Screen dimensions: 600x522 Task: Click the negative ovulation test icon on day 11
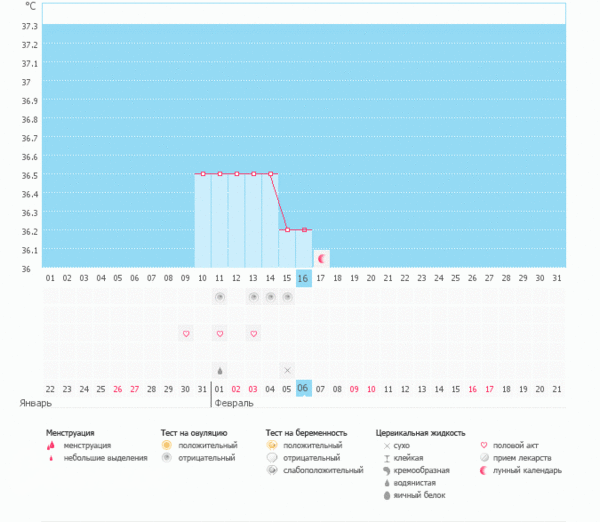tap(220, 297)
